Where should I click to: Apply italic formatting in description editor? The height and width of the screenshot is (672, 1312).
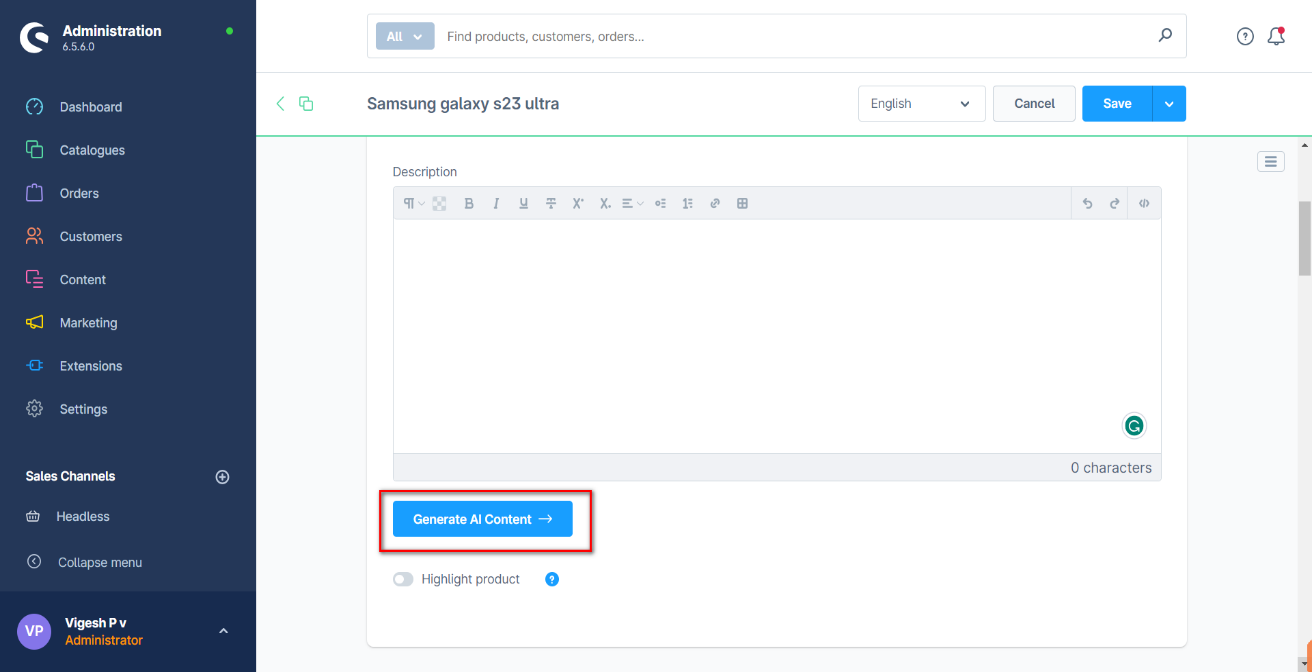(x=496, y=204)
